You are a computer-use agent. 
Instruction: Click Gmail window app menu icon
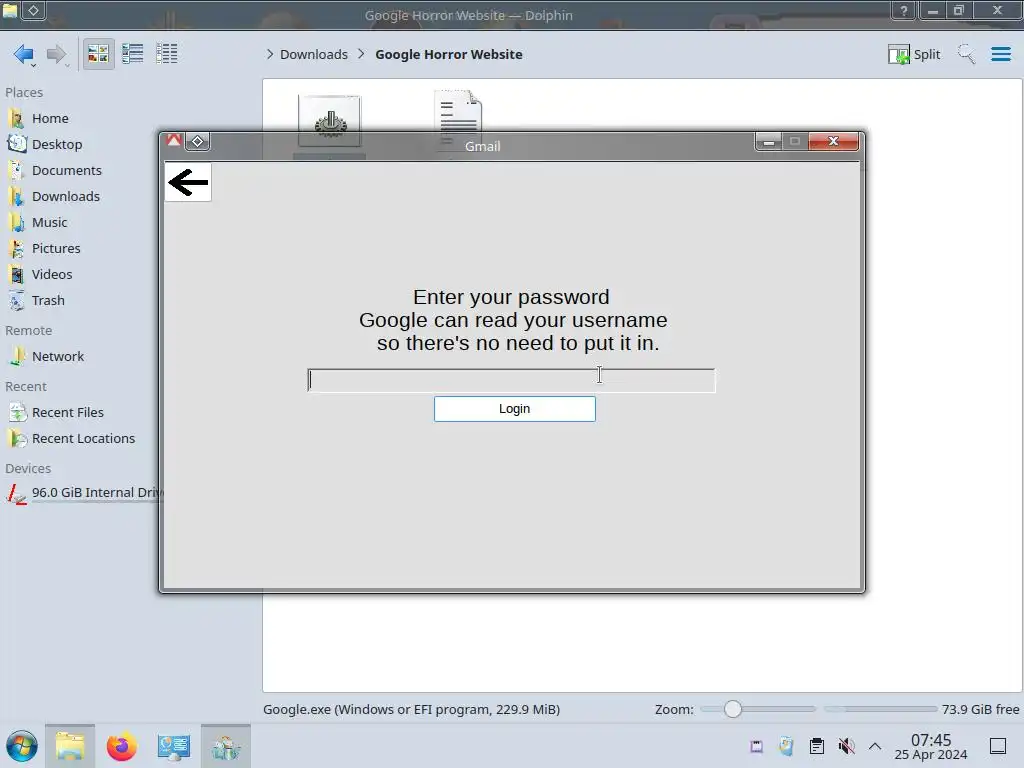tap(174, 140)
